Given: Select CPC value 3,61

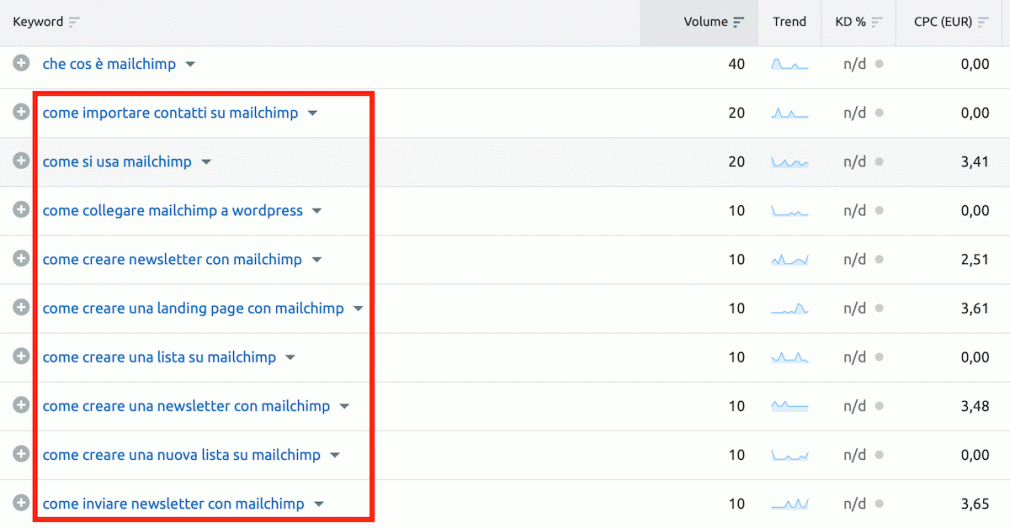Looking at the screenshot, I should [x=975, y=308].
